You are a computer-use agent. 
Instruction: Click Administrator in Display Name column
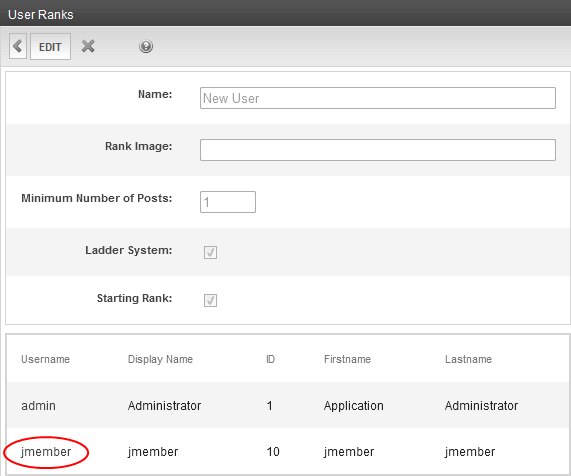(x=164, y=405)
